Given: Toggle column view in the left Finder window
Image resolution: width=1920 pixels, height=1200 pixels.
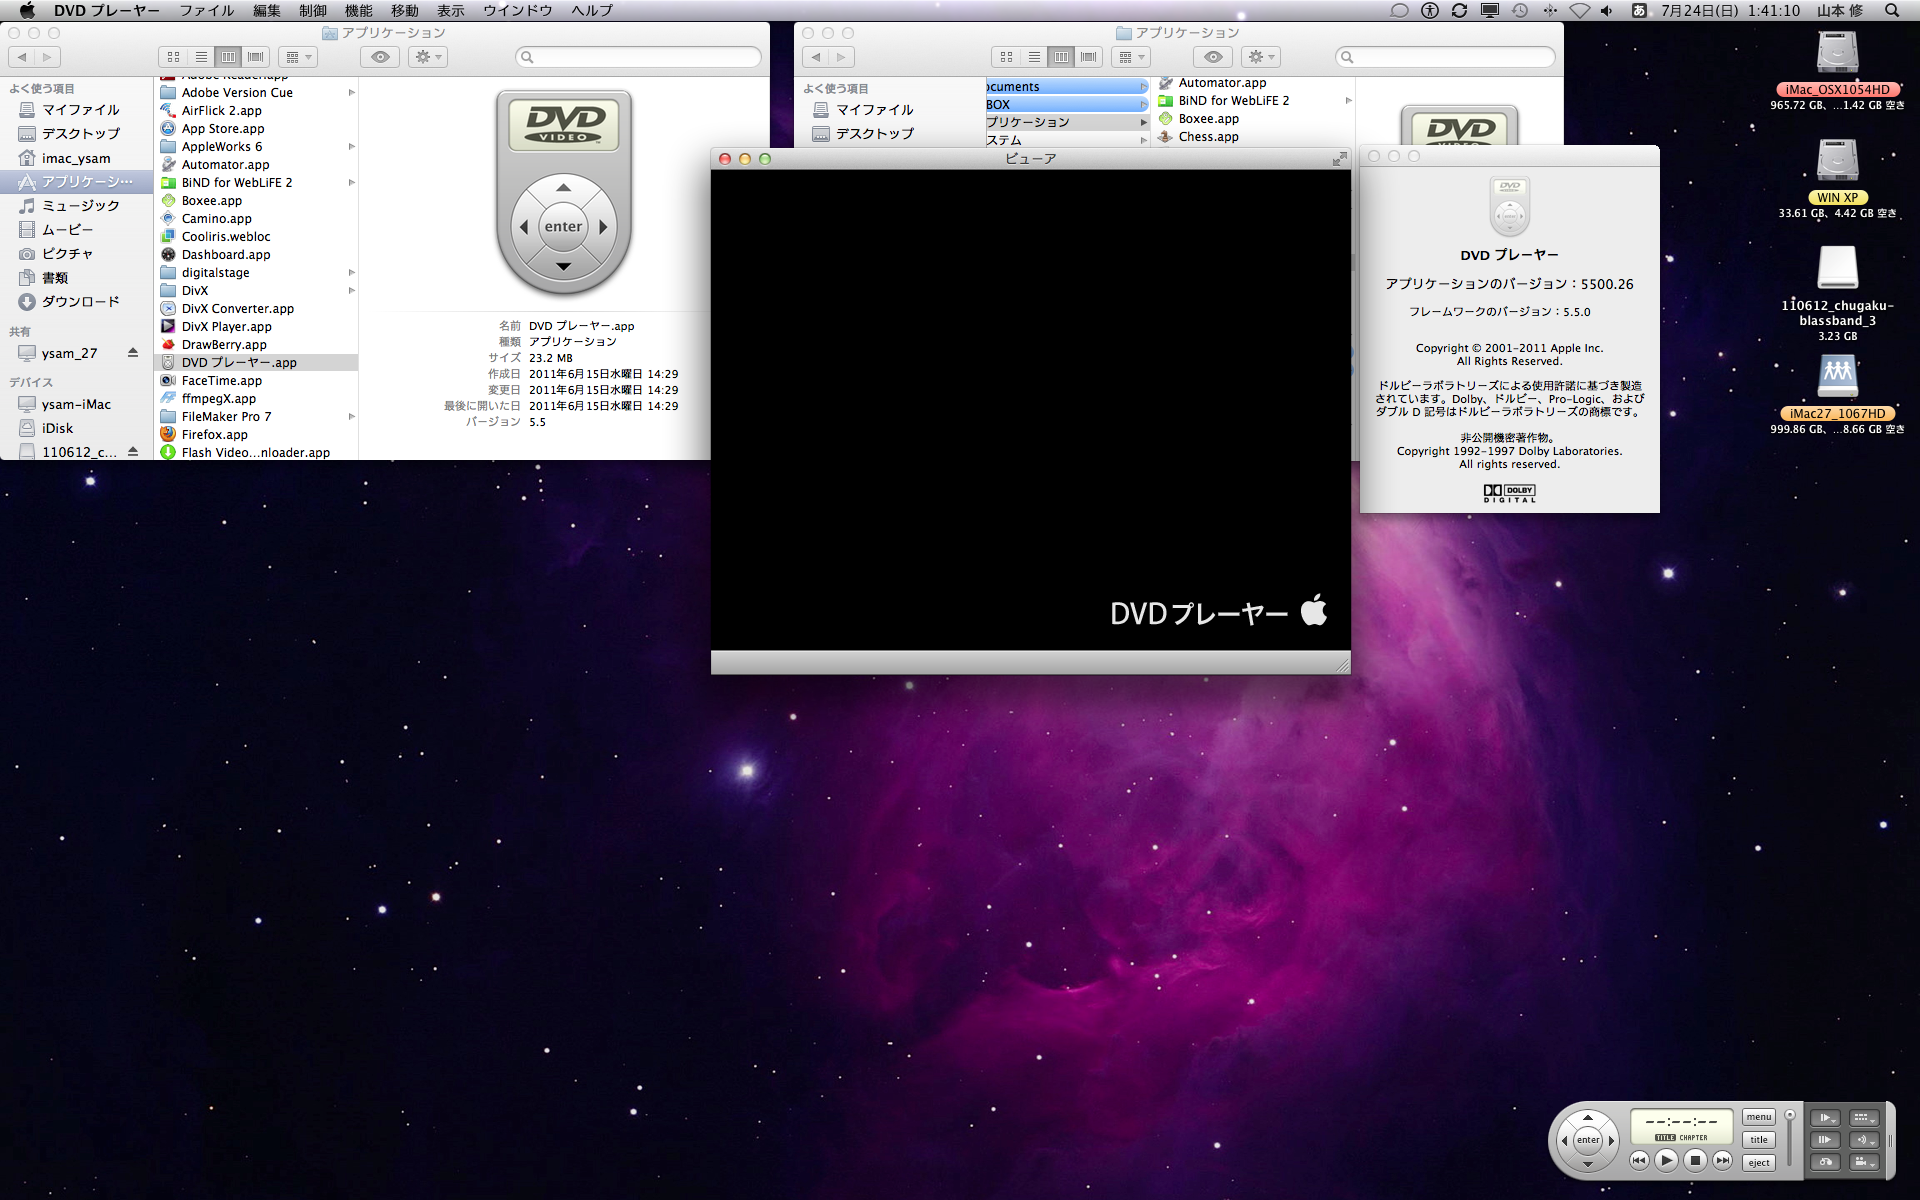Looking at the screenshot, I should (228, 57).
